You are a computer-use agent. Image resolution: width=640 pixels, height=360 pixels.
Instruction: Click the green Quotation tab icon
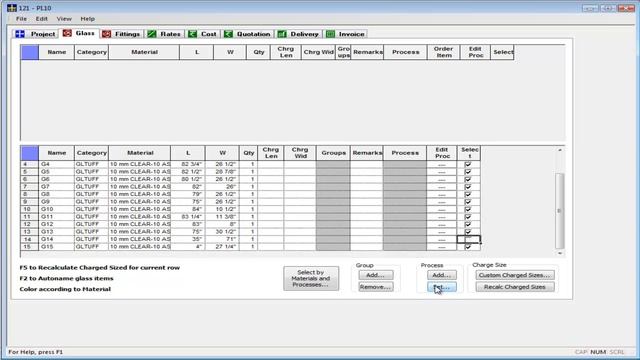[x=228, y=34]
